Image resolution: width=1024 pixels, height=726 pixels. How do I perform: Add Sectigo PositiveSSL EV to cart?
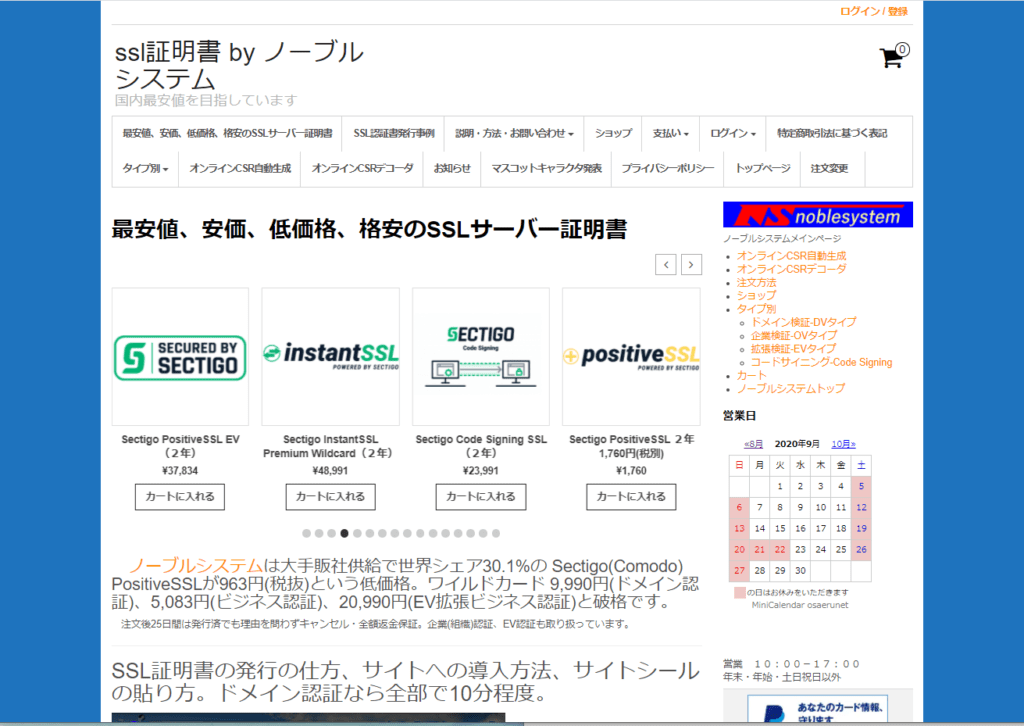[180, 497]
